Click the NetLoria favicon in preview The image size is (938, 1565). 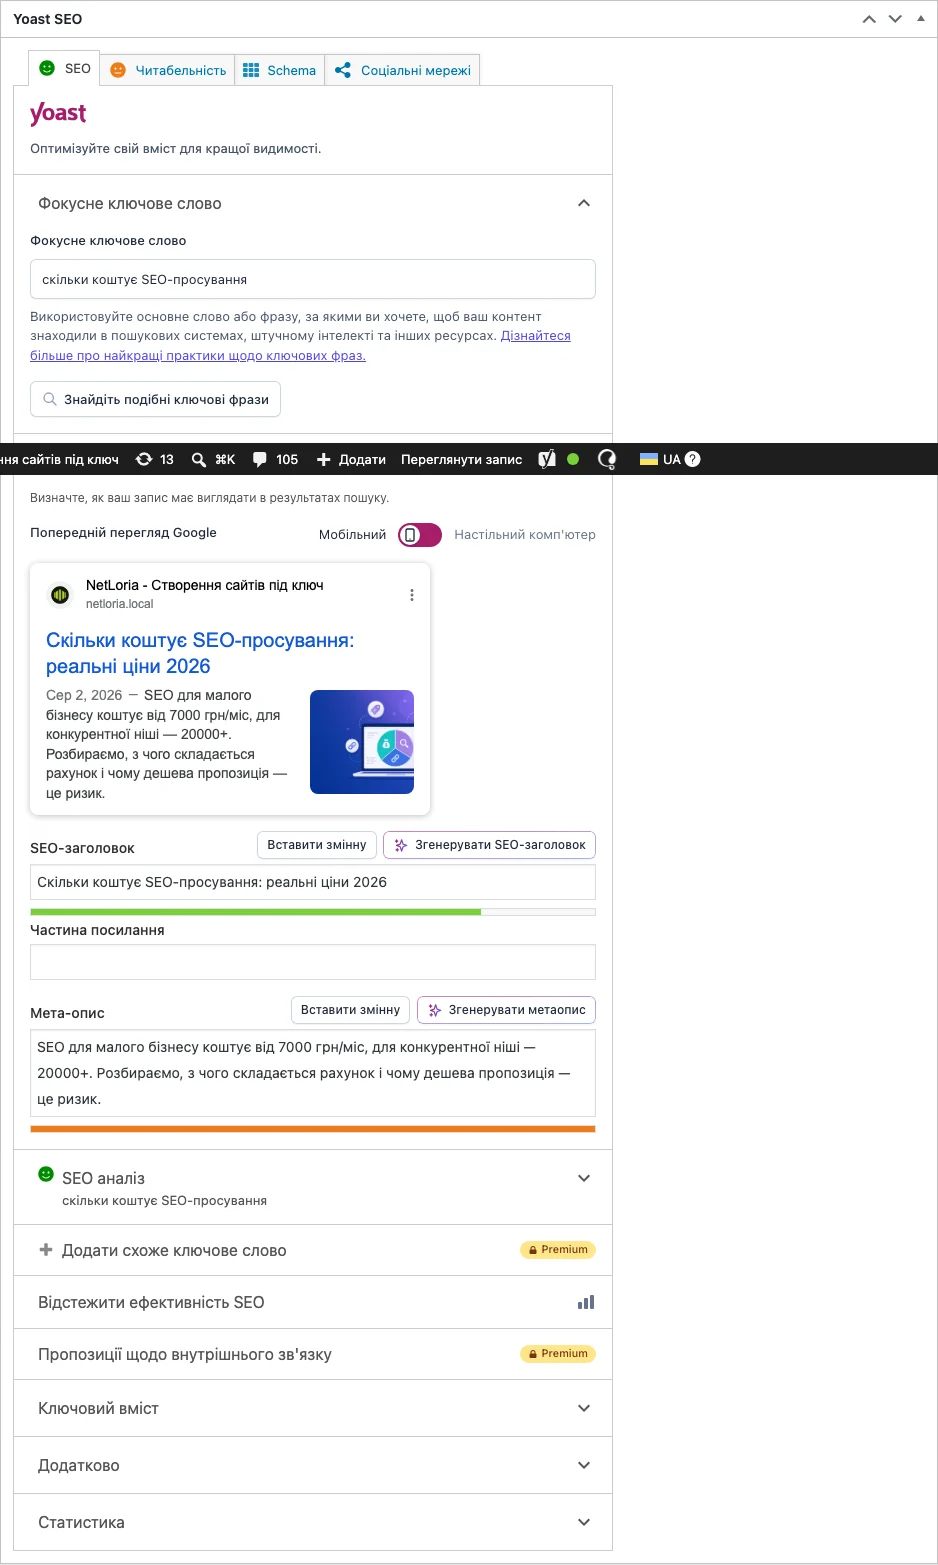60,595
